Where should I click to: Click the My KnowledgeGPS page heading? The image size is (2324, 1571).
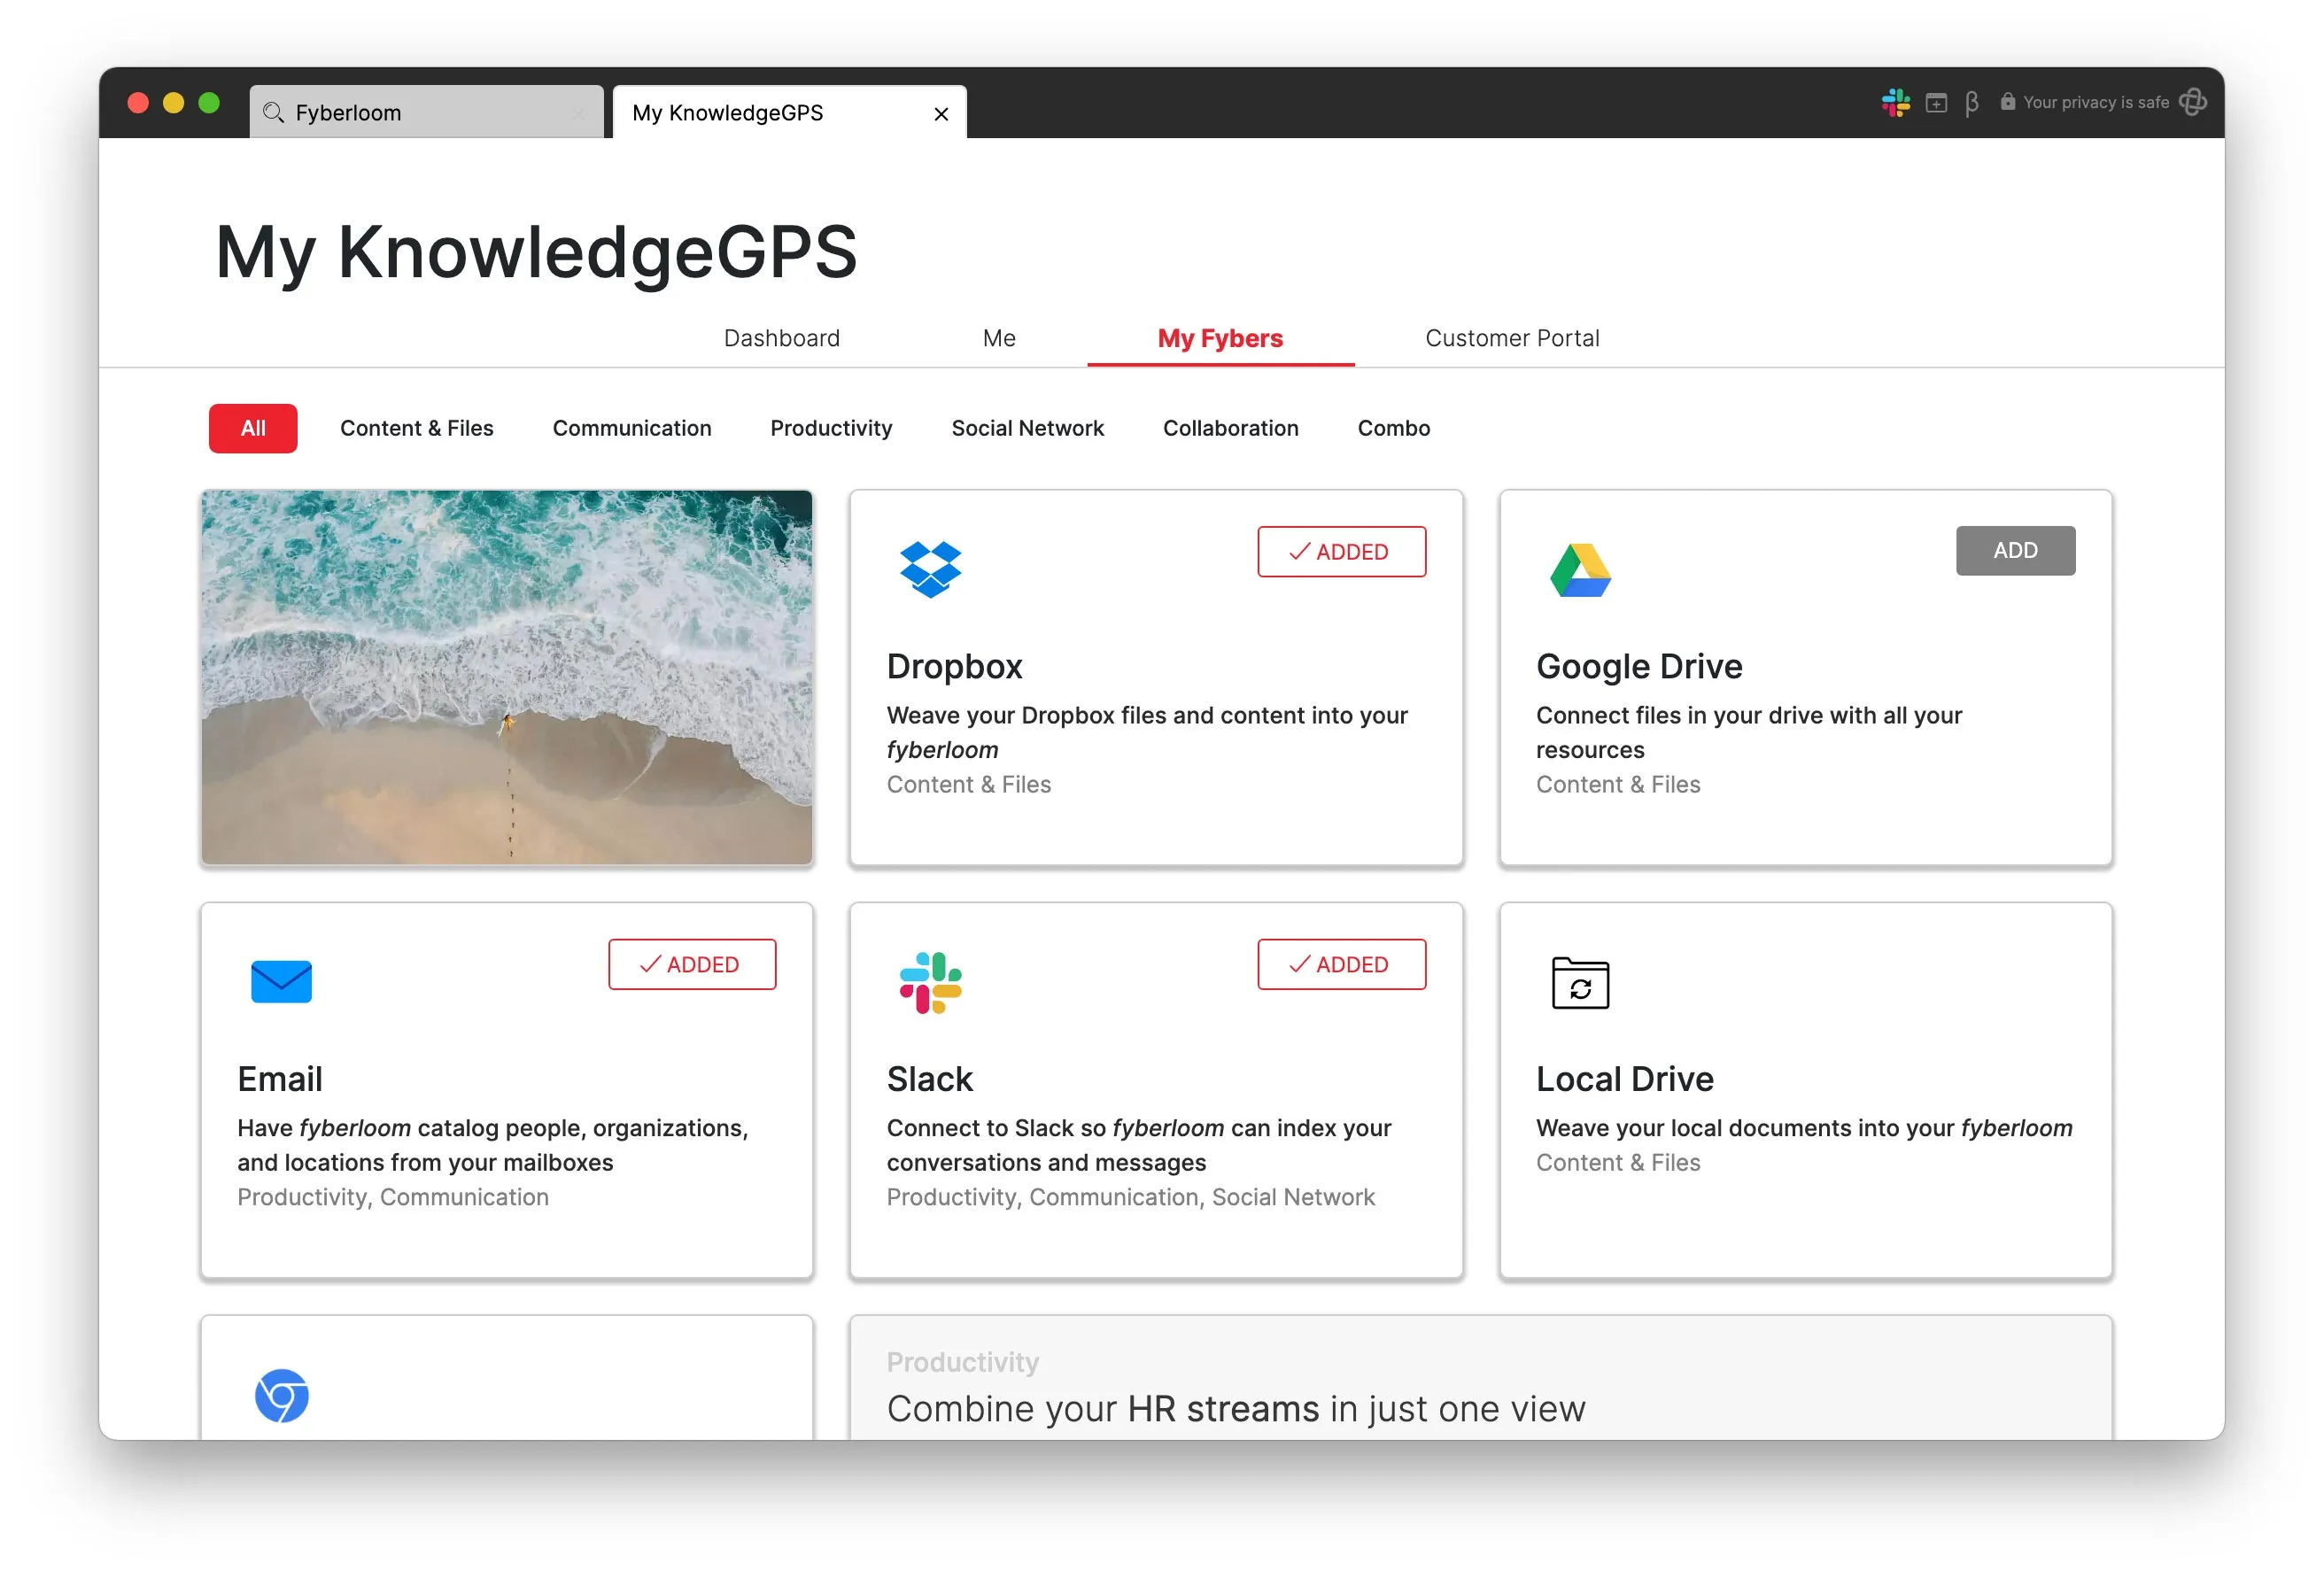point(536,252)
